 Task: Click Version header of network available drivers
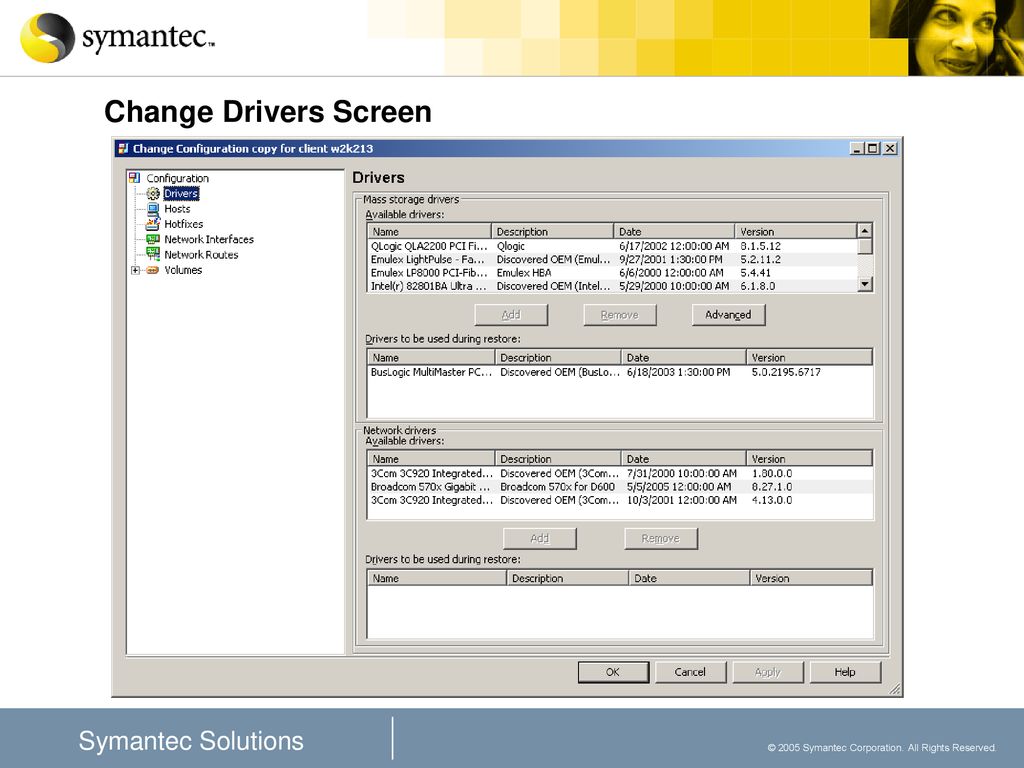(x=809, y=458)
